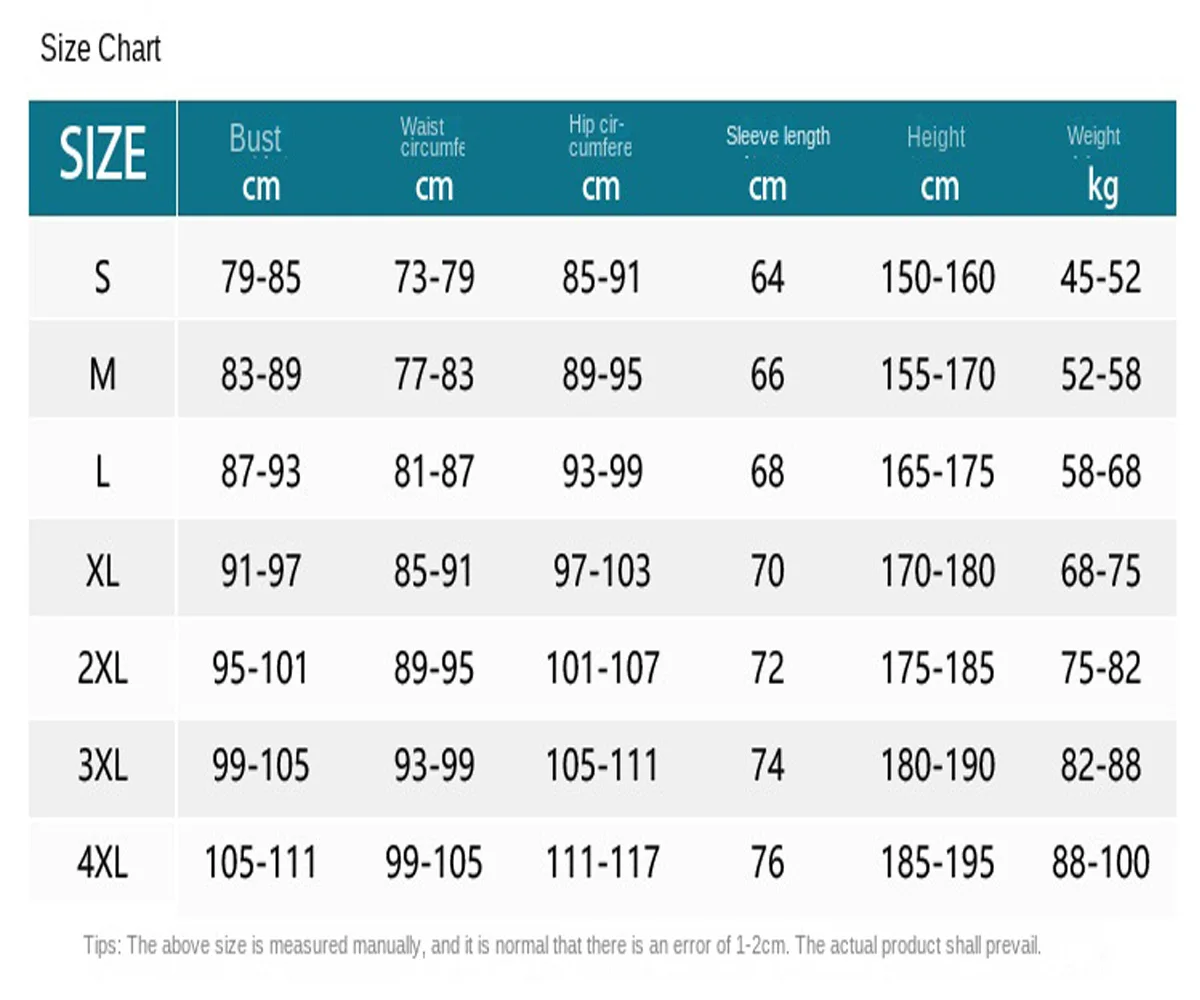
Task: Click the Tips measurement note text
Action: point(562,945)
